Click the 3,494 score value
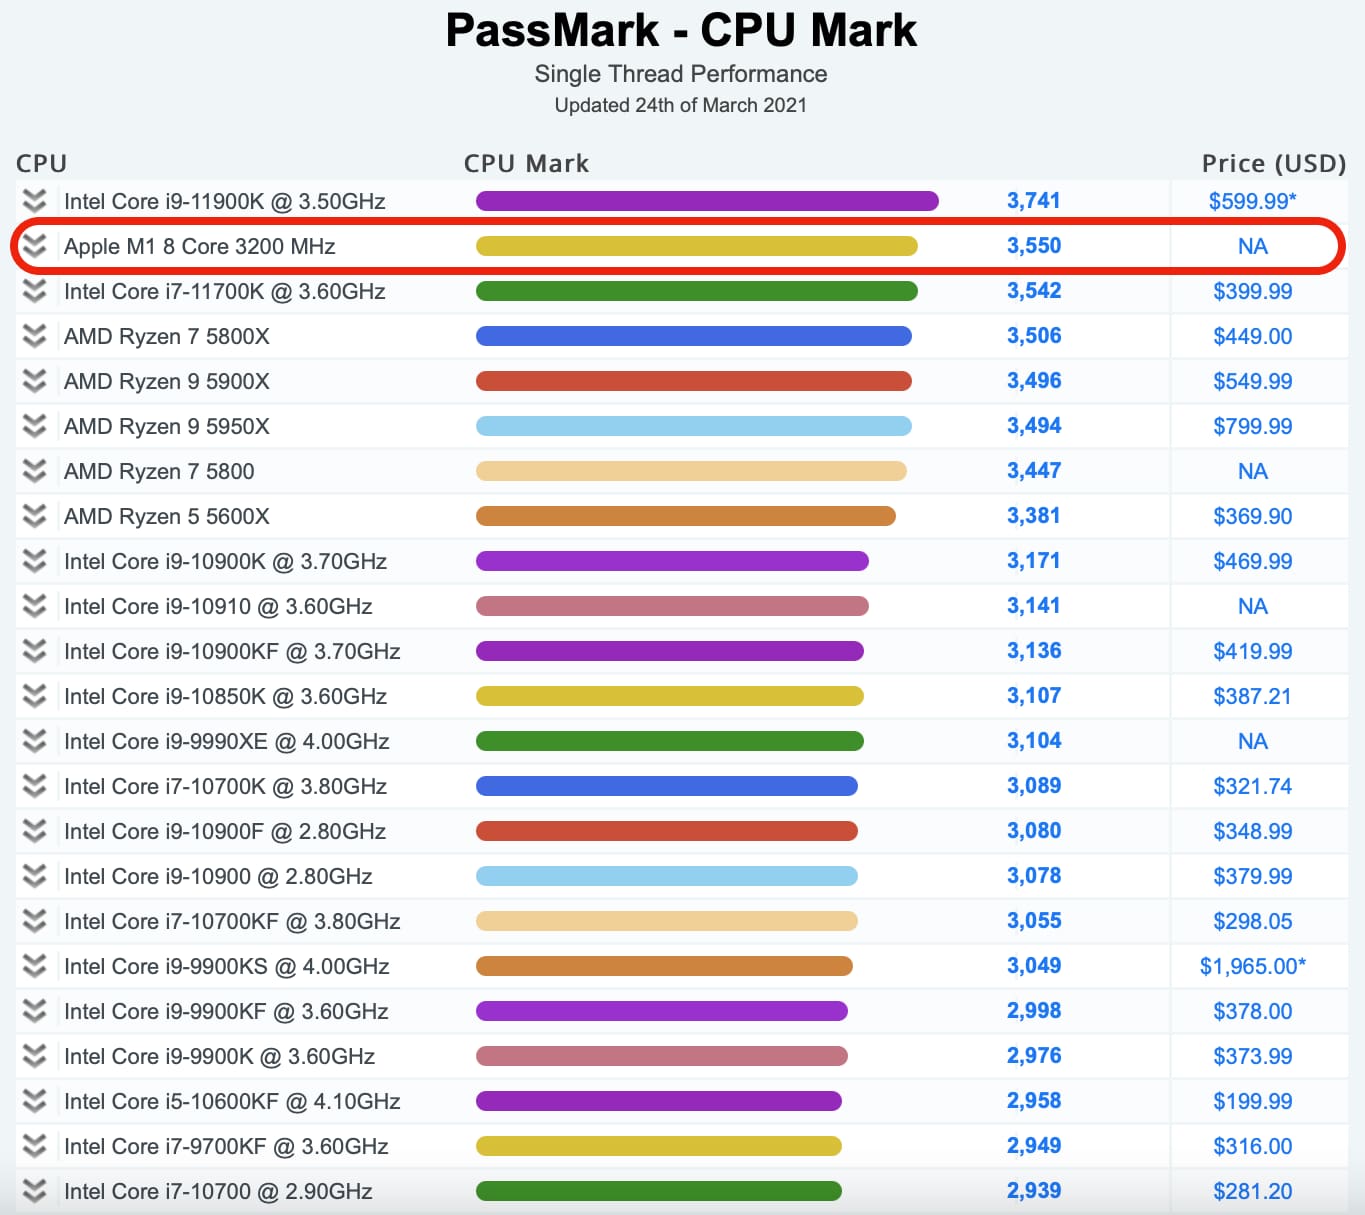1365x1215 pixels. pyautogui.click(x=1034, y=425)
